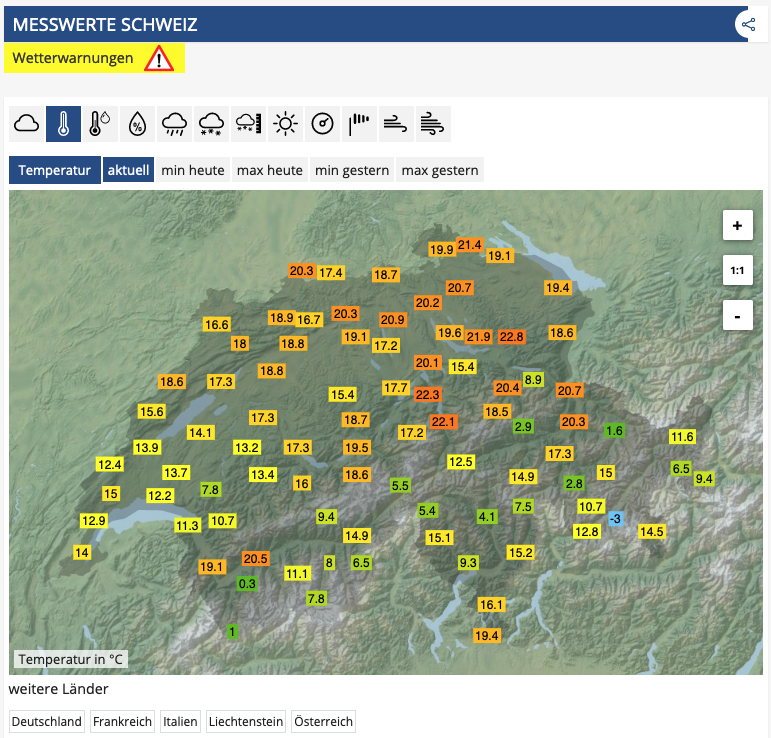Open the share icon in header
Viewport: 771px width, 738px height.
748,24
